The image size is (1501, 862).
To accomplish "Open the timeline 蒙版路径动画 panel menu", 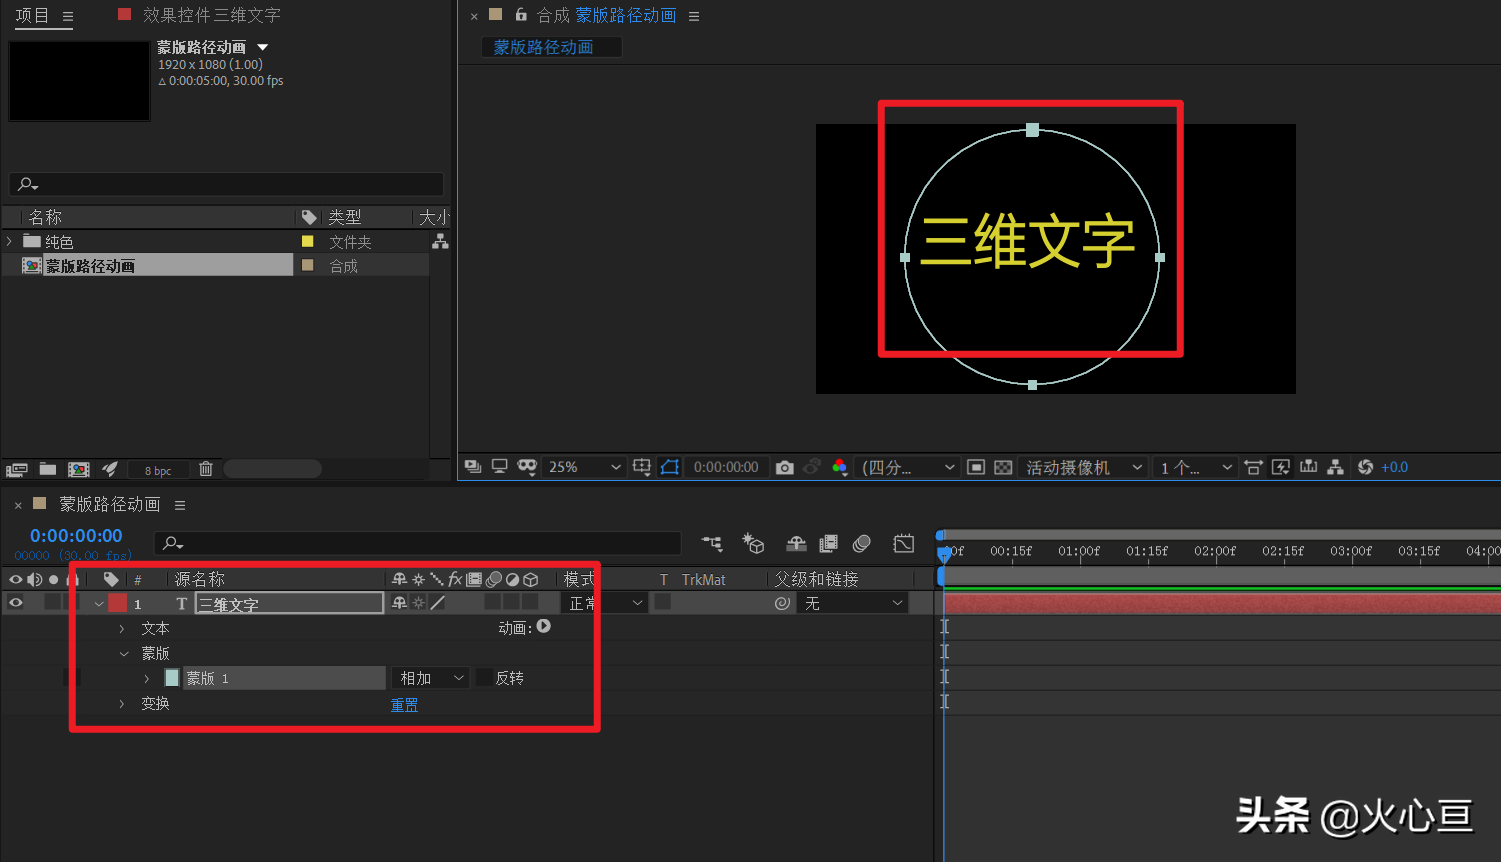I will click(x=180, y=505).
